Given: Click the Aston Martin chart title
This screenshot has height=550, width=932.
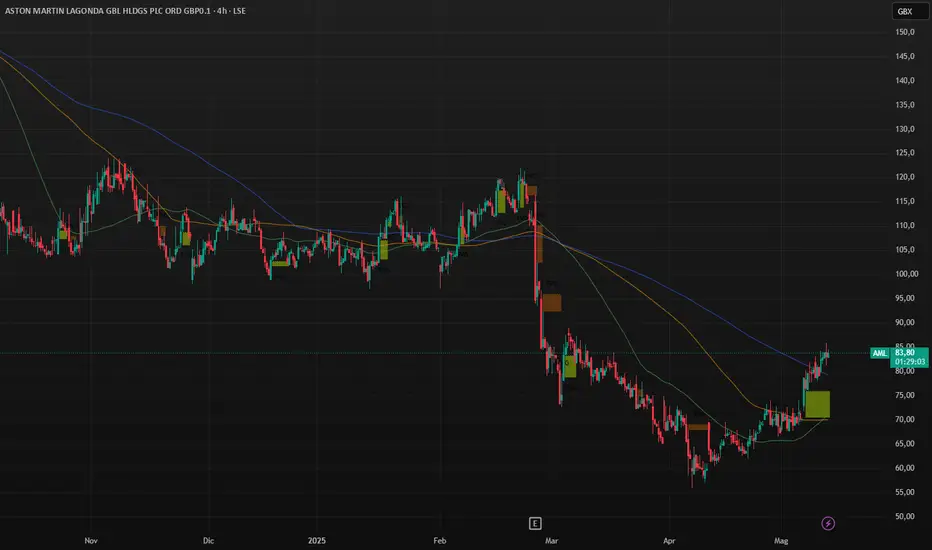Looking at the screenshot, I should pyautogui.click(x=125, y=11).
